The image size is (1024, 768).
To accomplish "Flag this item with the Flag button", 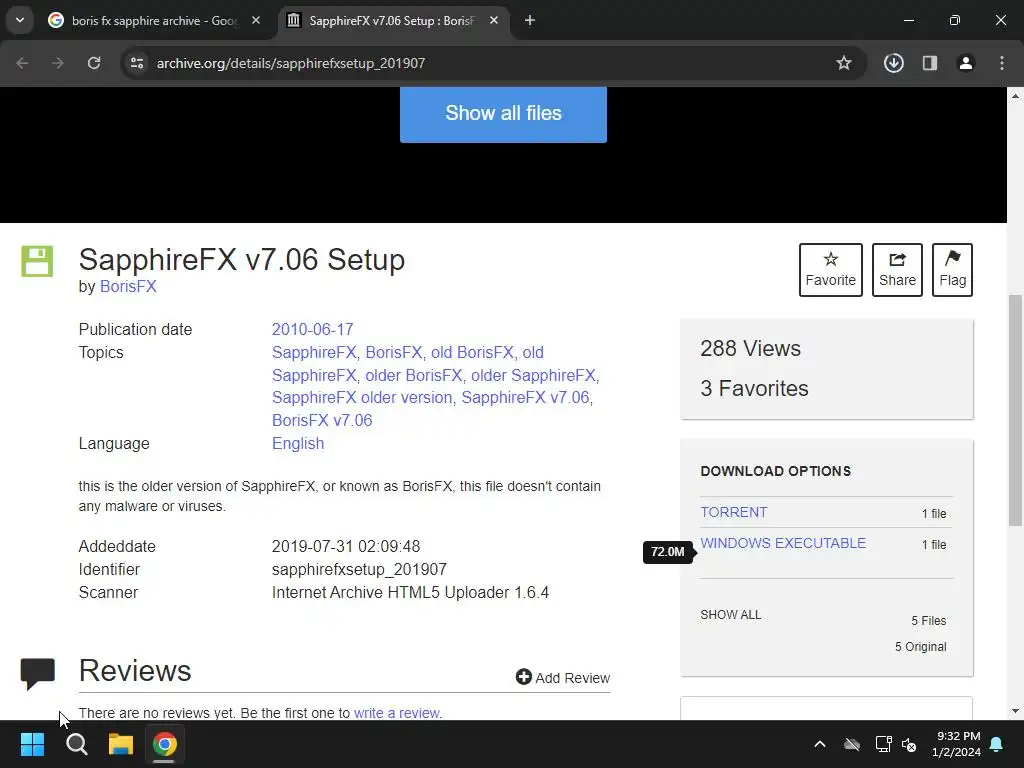I will pyautogui.click(x=952, y=270).
